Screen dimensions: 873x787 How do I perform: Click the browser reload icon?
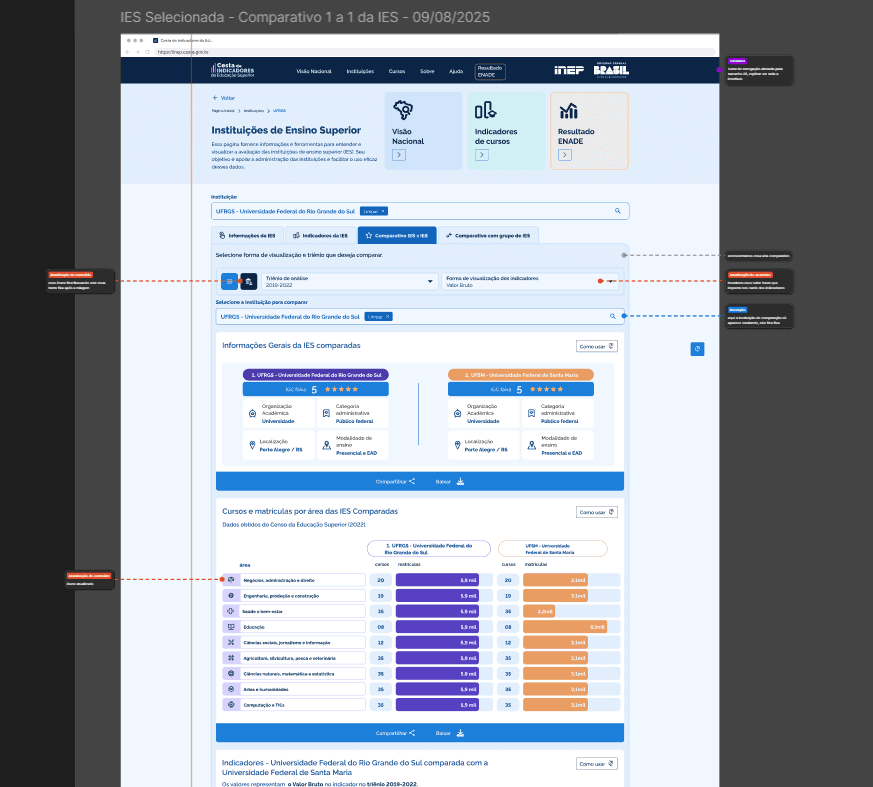coord(148,52)
